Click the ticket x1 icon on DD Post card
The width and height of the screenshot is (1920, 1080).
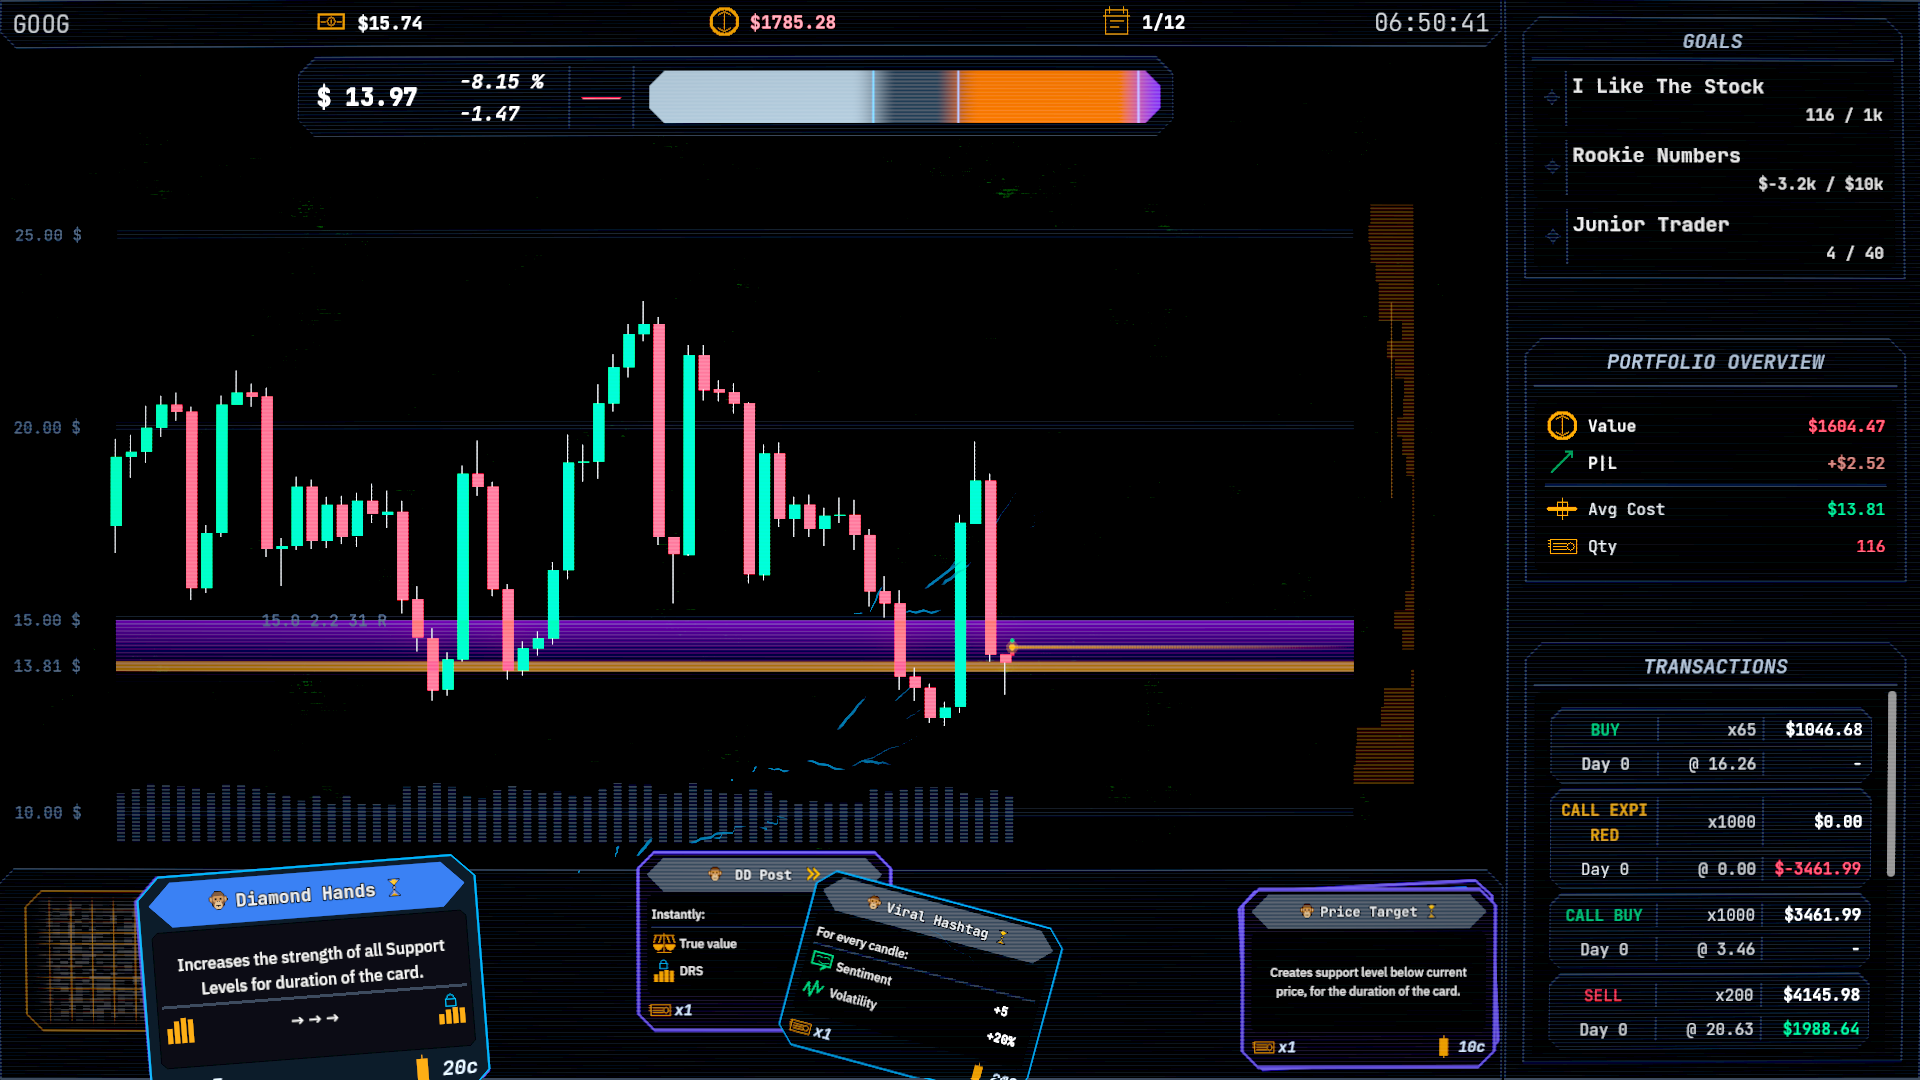click(660, 1010)
